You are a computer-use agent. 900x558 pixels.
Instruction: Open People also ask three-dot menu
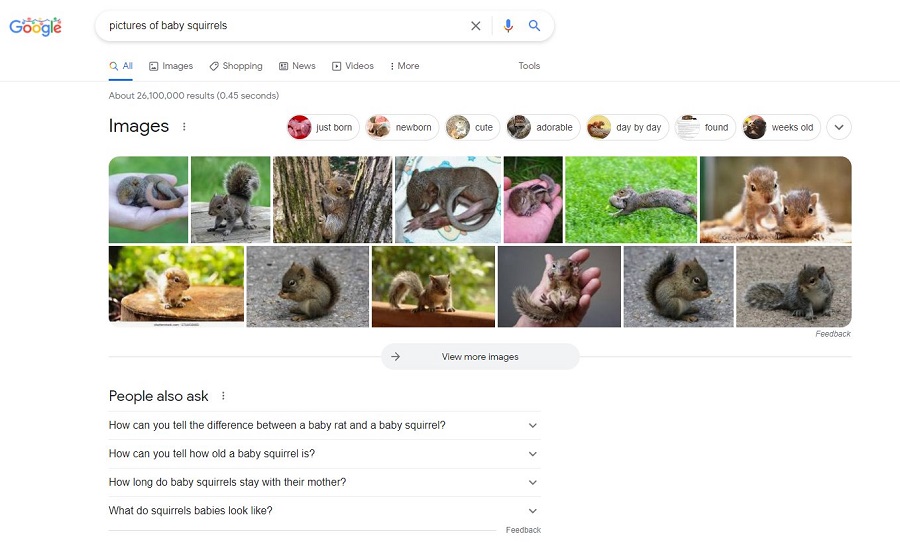tap(223, 396)
